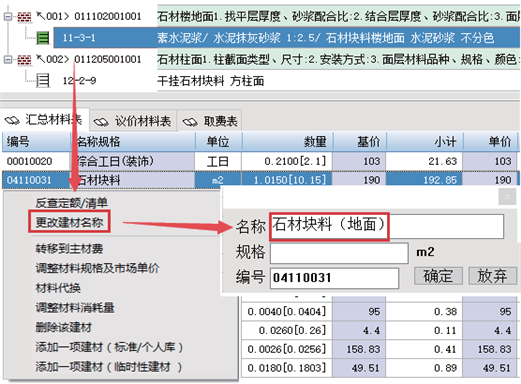Click the 单价 column header
The height and width of the screenshot is (384, 521).
coord(490,142)
